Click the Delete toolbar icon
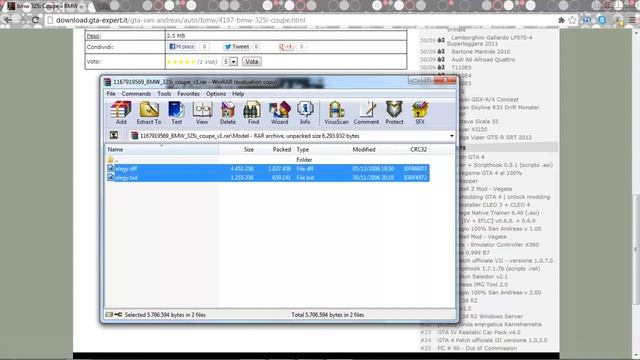Image resolution: width=640 pixels, height=360 pixels. pyautogui.click(x=227, y=113)
